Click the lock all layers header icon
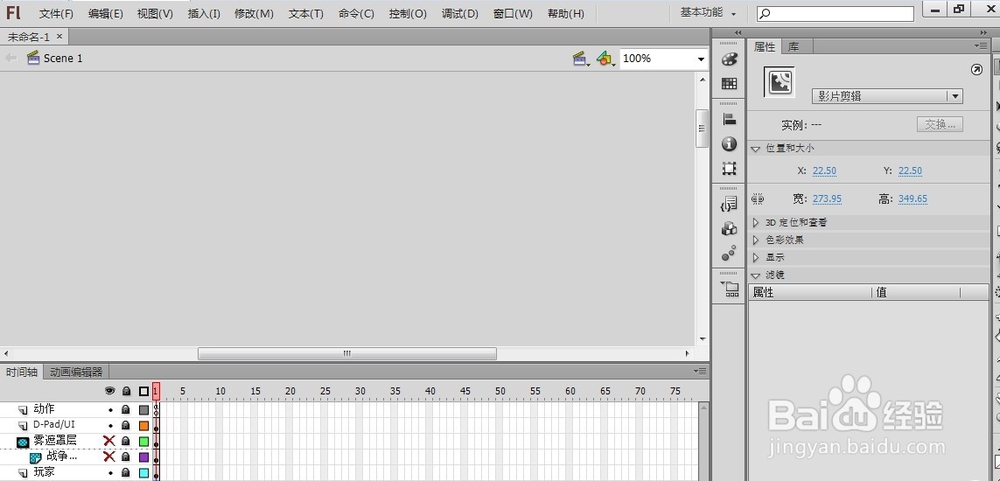1000x481 pixels. coord(126,391)
